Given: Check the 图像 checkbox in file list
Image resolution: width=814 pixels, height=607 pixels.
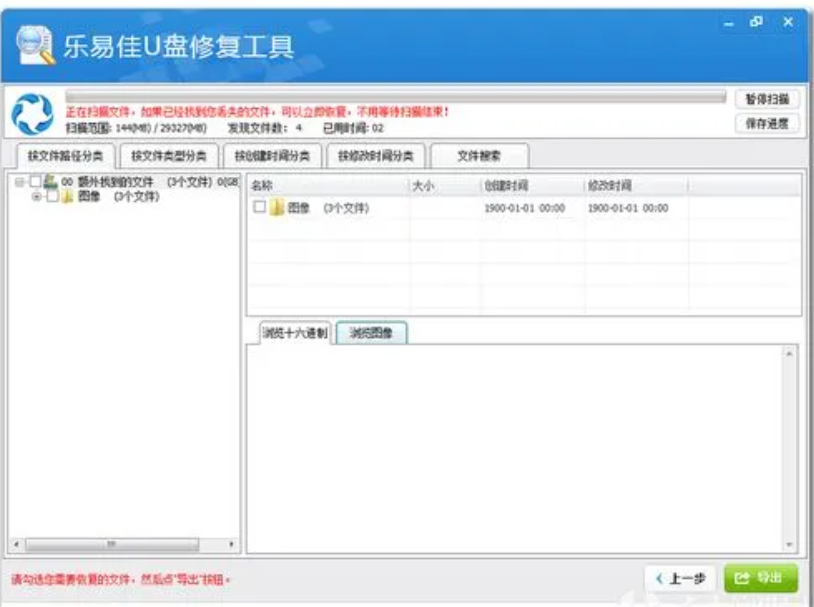Looking at the screenshot, I should (x=260, y=207).
